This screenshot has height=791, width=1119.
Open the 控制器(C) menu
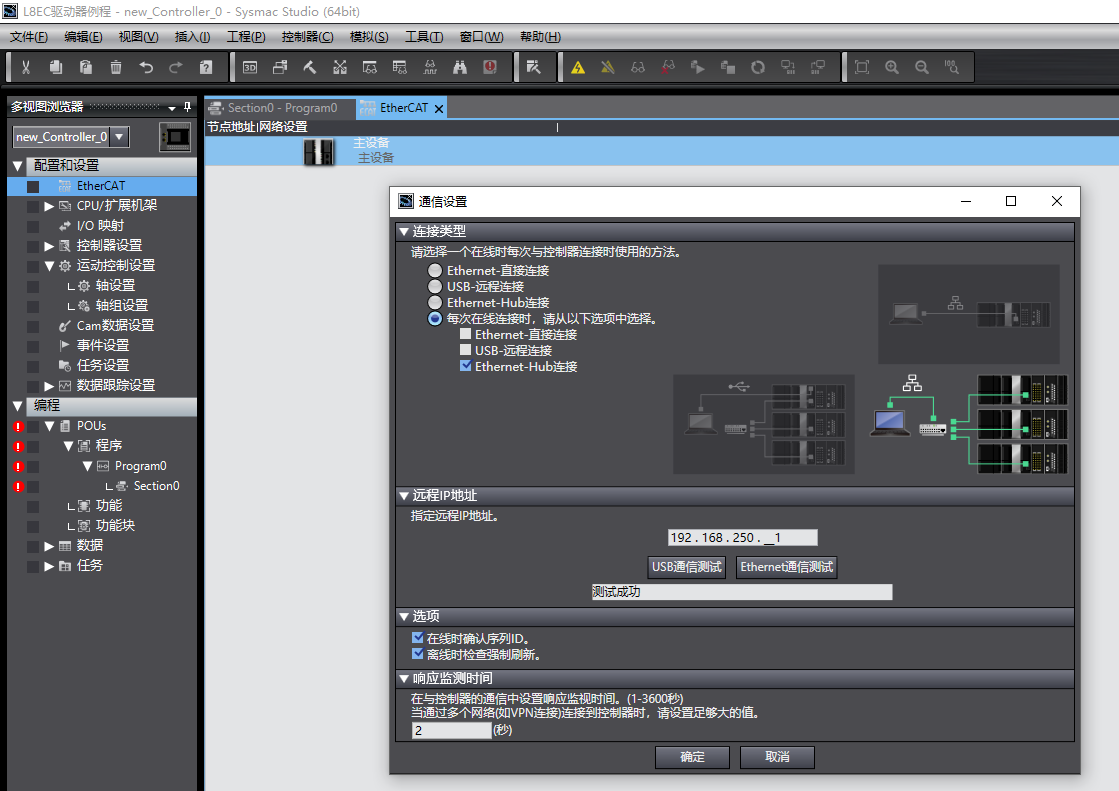point(307,37)
